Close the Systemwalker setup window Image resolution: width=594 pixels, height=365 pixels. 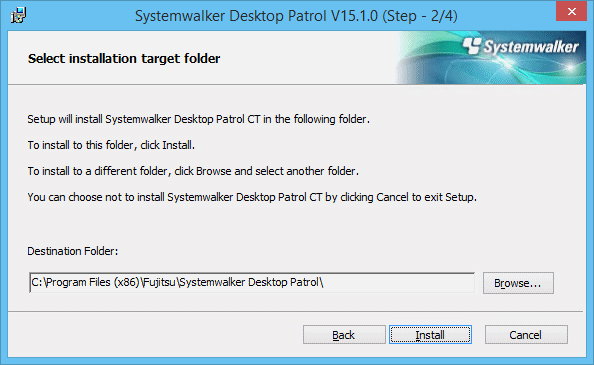point(572,11)
